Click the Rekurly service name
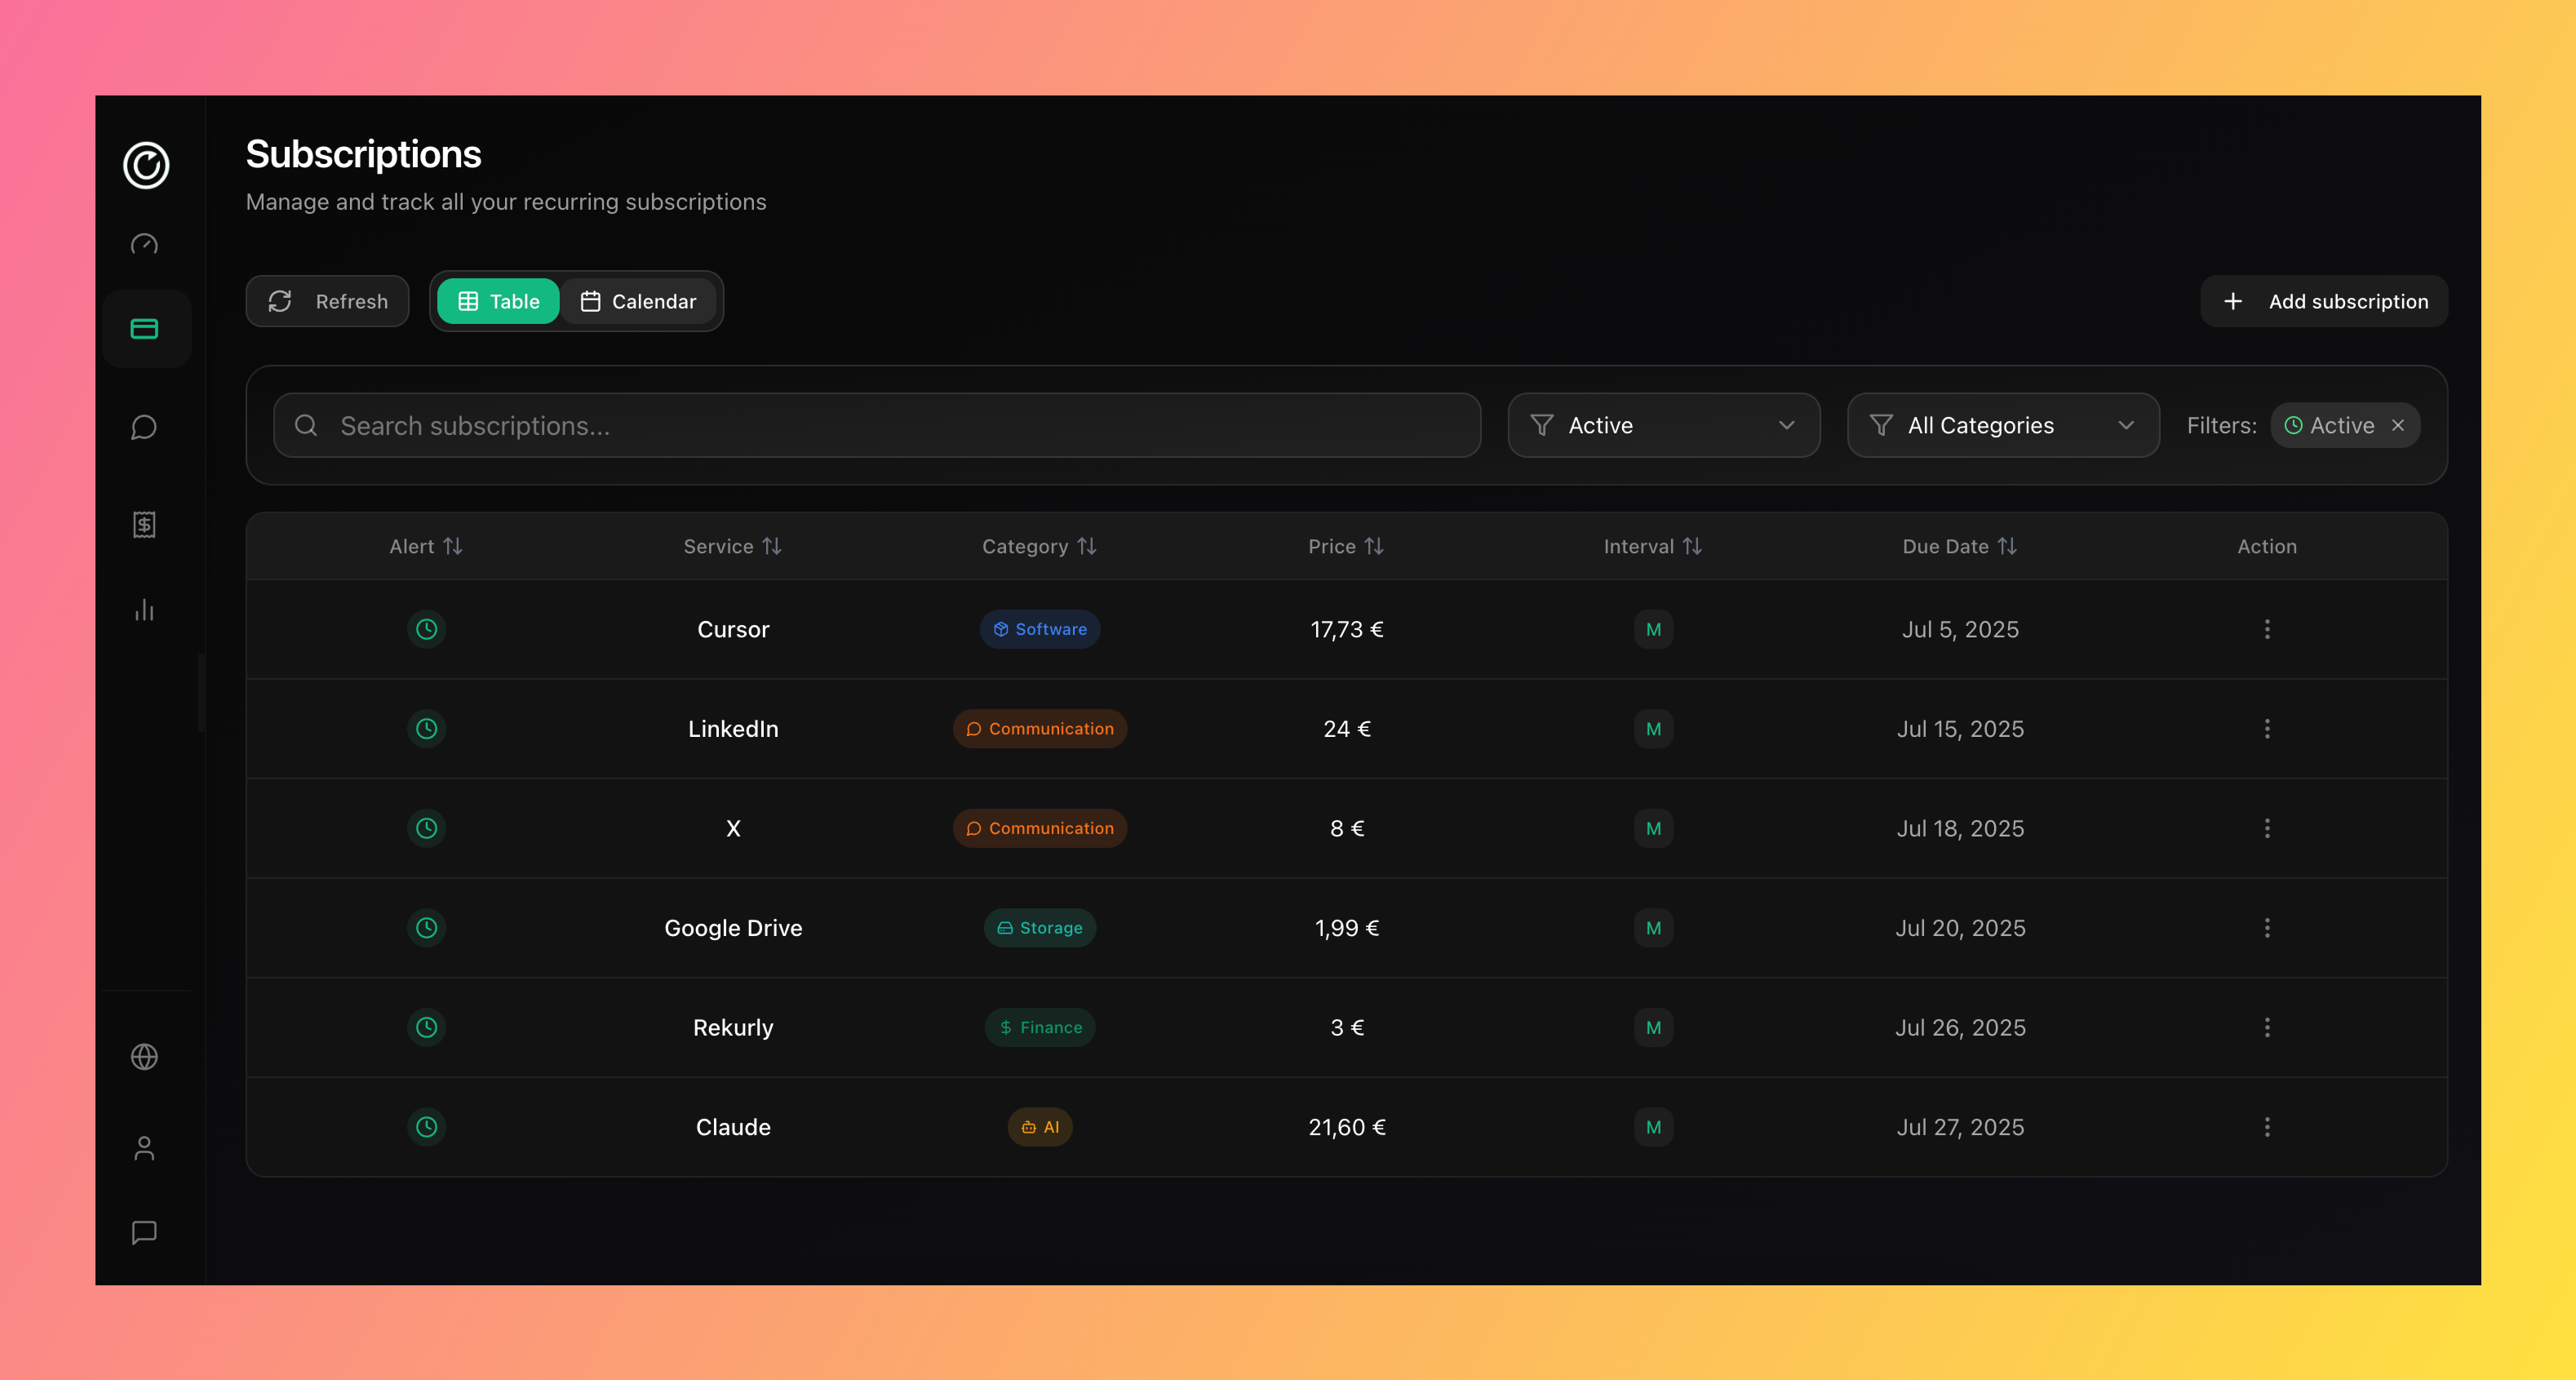Viewport: 2576px width, 1380px height. coord(733,1027)
